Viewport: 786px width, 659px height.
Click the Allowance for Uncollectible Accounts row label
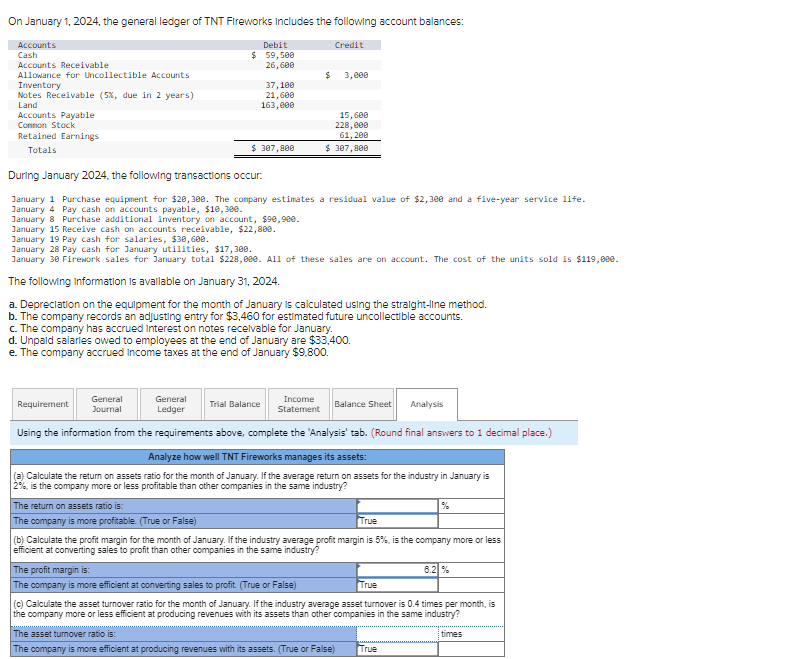[104, 75]
